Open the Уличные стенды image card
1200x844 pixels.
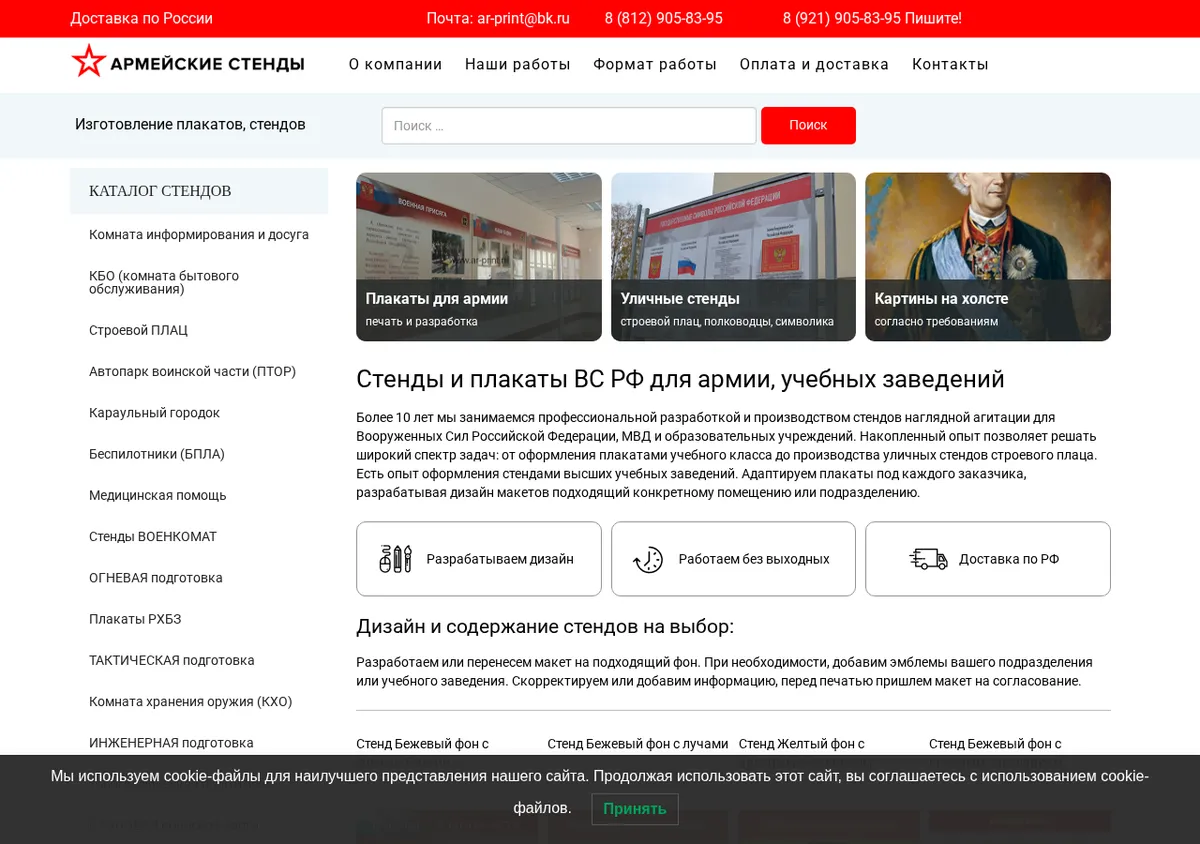tap(733, 257)
